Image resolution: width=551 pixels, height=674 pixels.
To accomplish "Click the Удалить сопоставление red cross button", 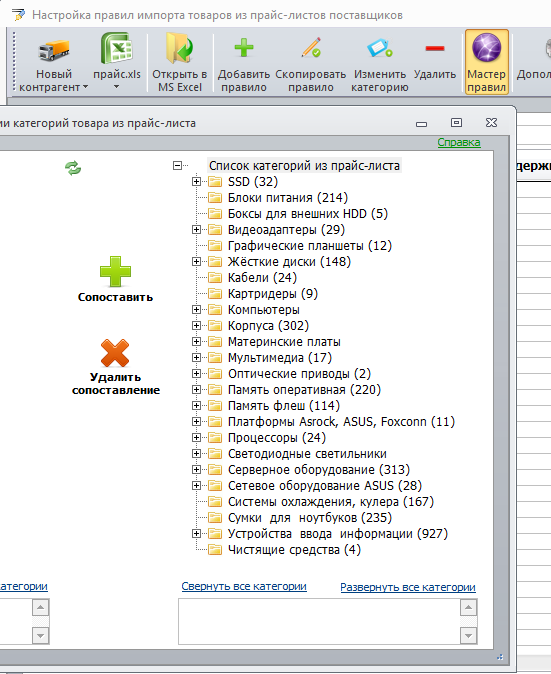I will point(116,367).
